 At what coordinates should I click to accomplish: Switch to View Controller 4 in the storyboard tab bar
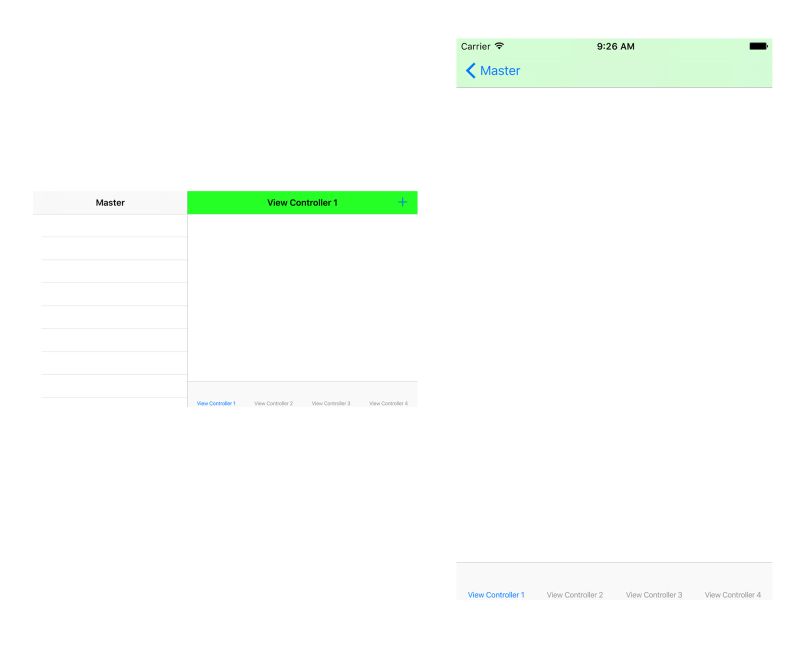[x=388, y=403]
